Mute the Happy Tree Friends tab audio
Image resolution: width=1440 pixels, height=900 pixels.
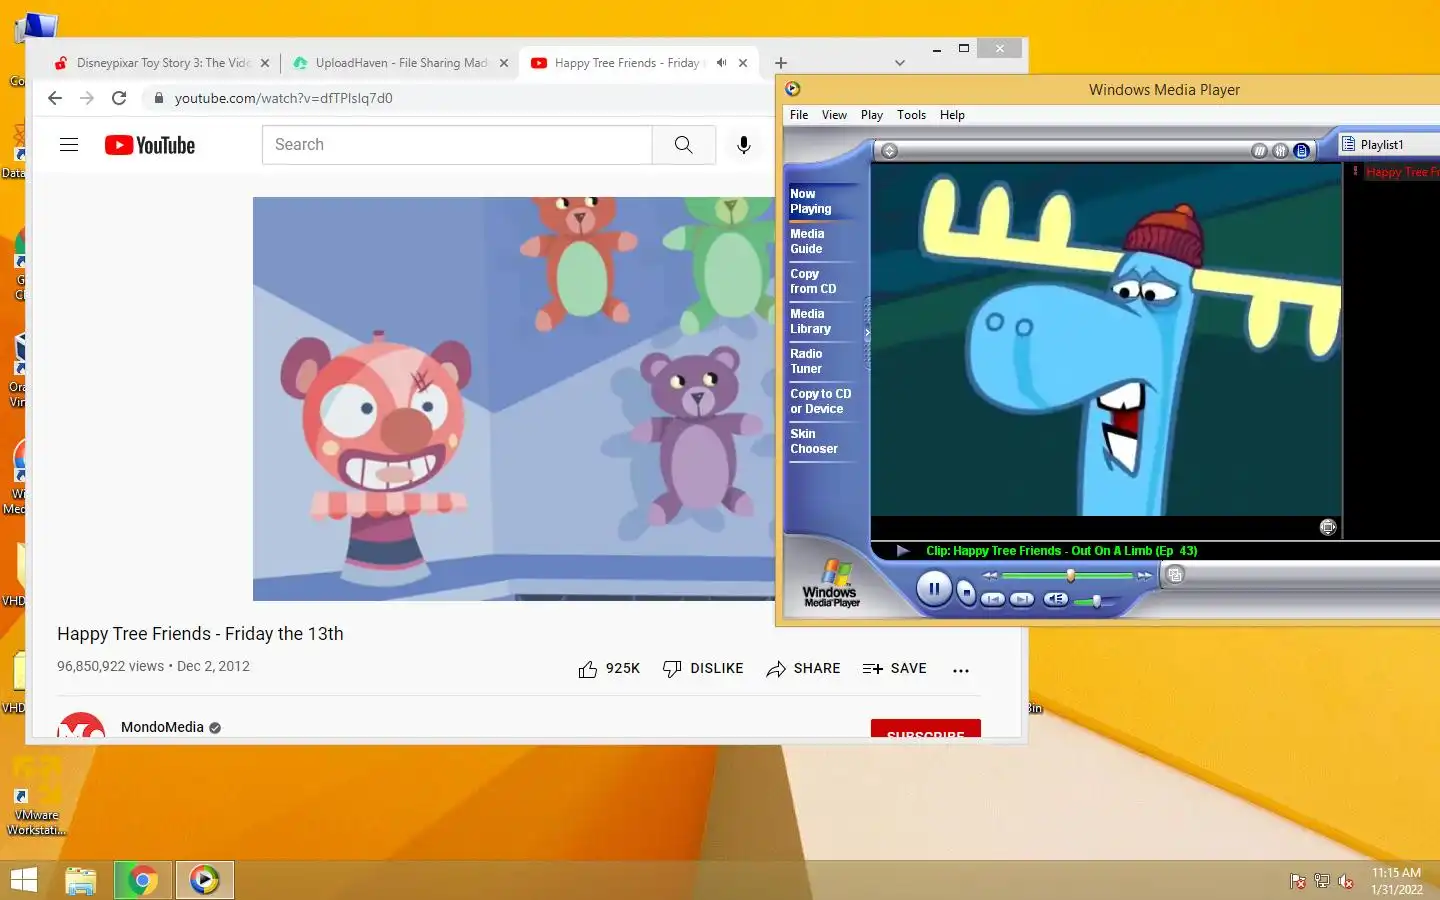coord(721,62)
